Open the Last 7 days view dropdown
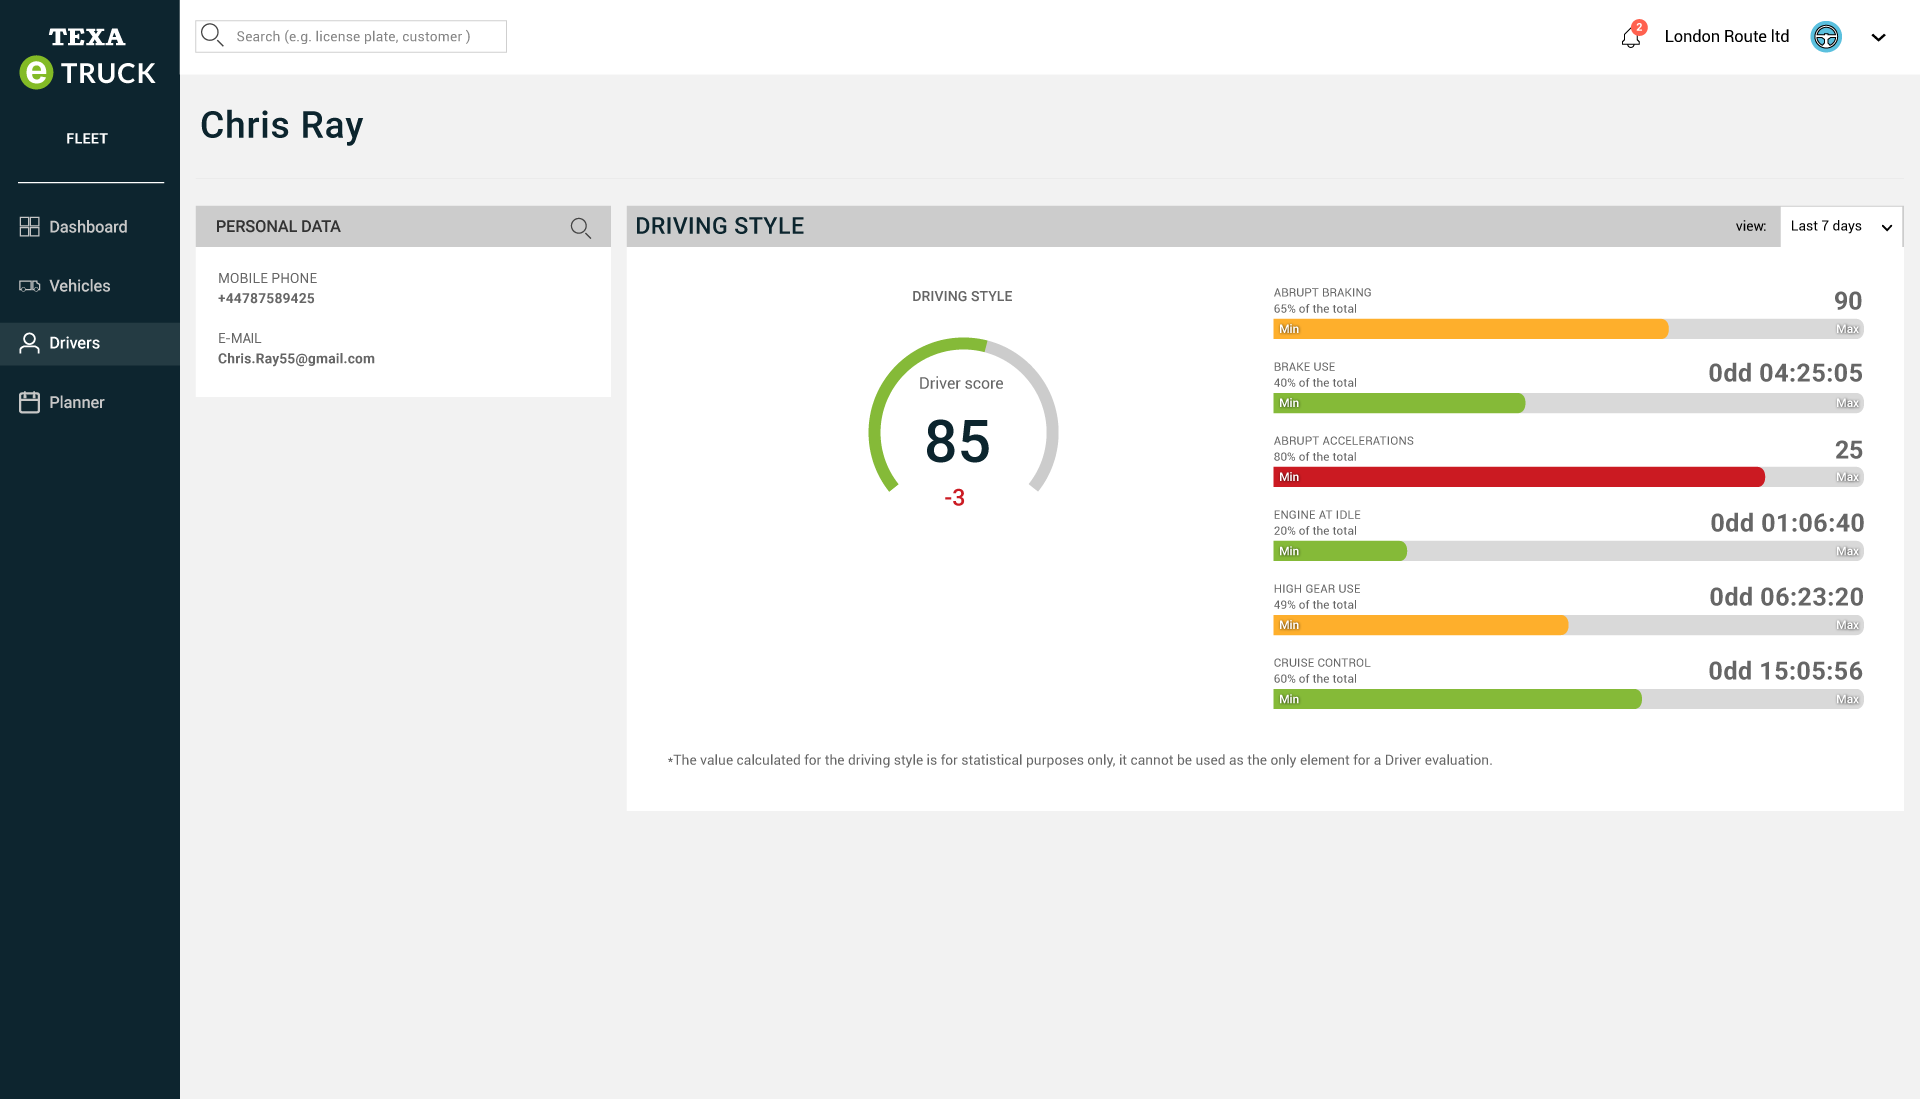Viewport: 1920px width, 1099px height. [1841, 226]
